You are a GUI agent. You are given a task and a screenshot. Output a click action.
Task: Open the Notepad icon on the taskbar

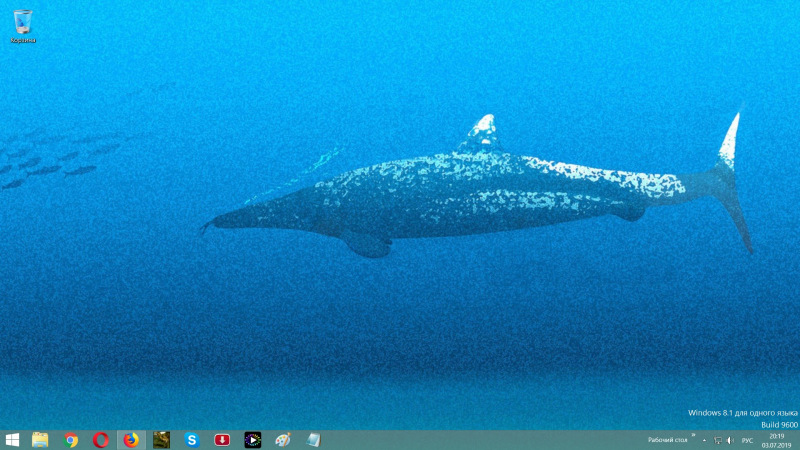[x=313, y=440]
